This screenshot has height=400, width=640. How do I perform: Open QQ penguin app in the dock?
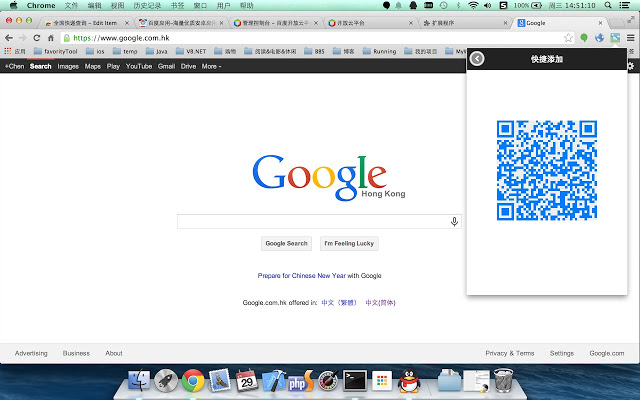409,380
